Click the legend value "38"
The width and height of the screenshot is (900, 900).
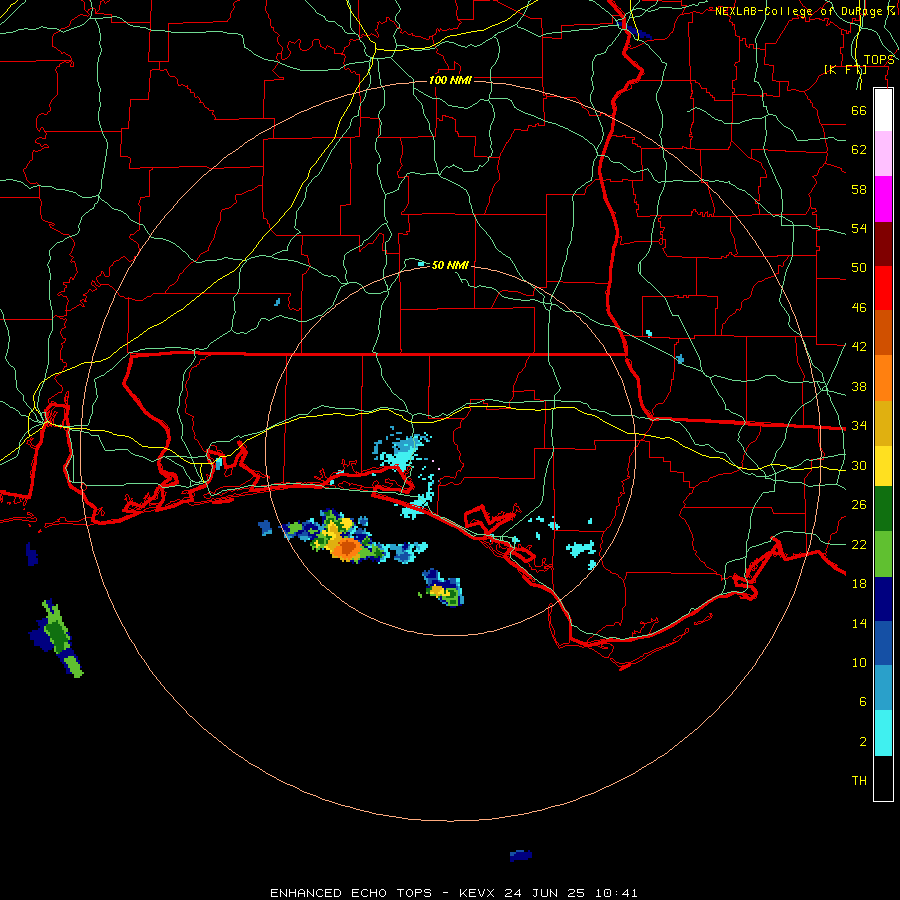(x=859, y=386)
